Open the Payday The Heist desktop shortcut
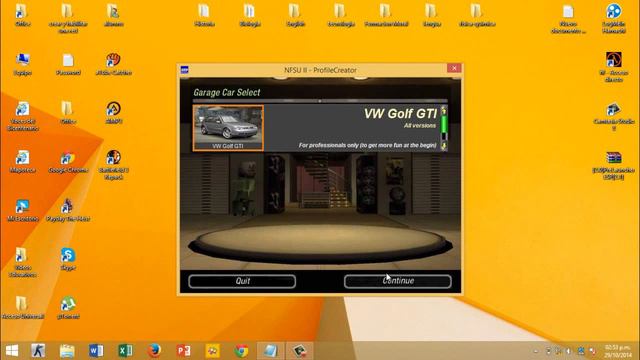Screen dimensions: 640x360 [x=68, y=210]
